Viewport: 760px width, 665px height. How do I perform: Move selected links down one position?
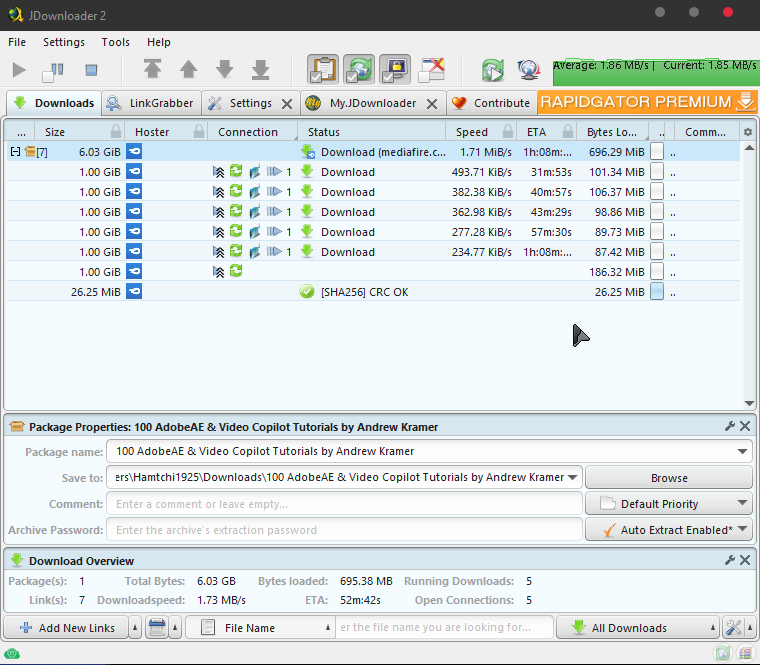[x=224, y=69]
